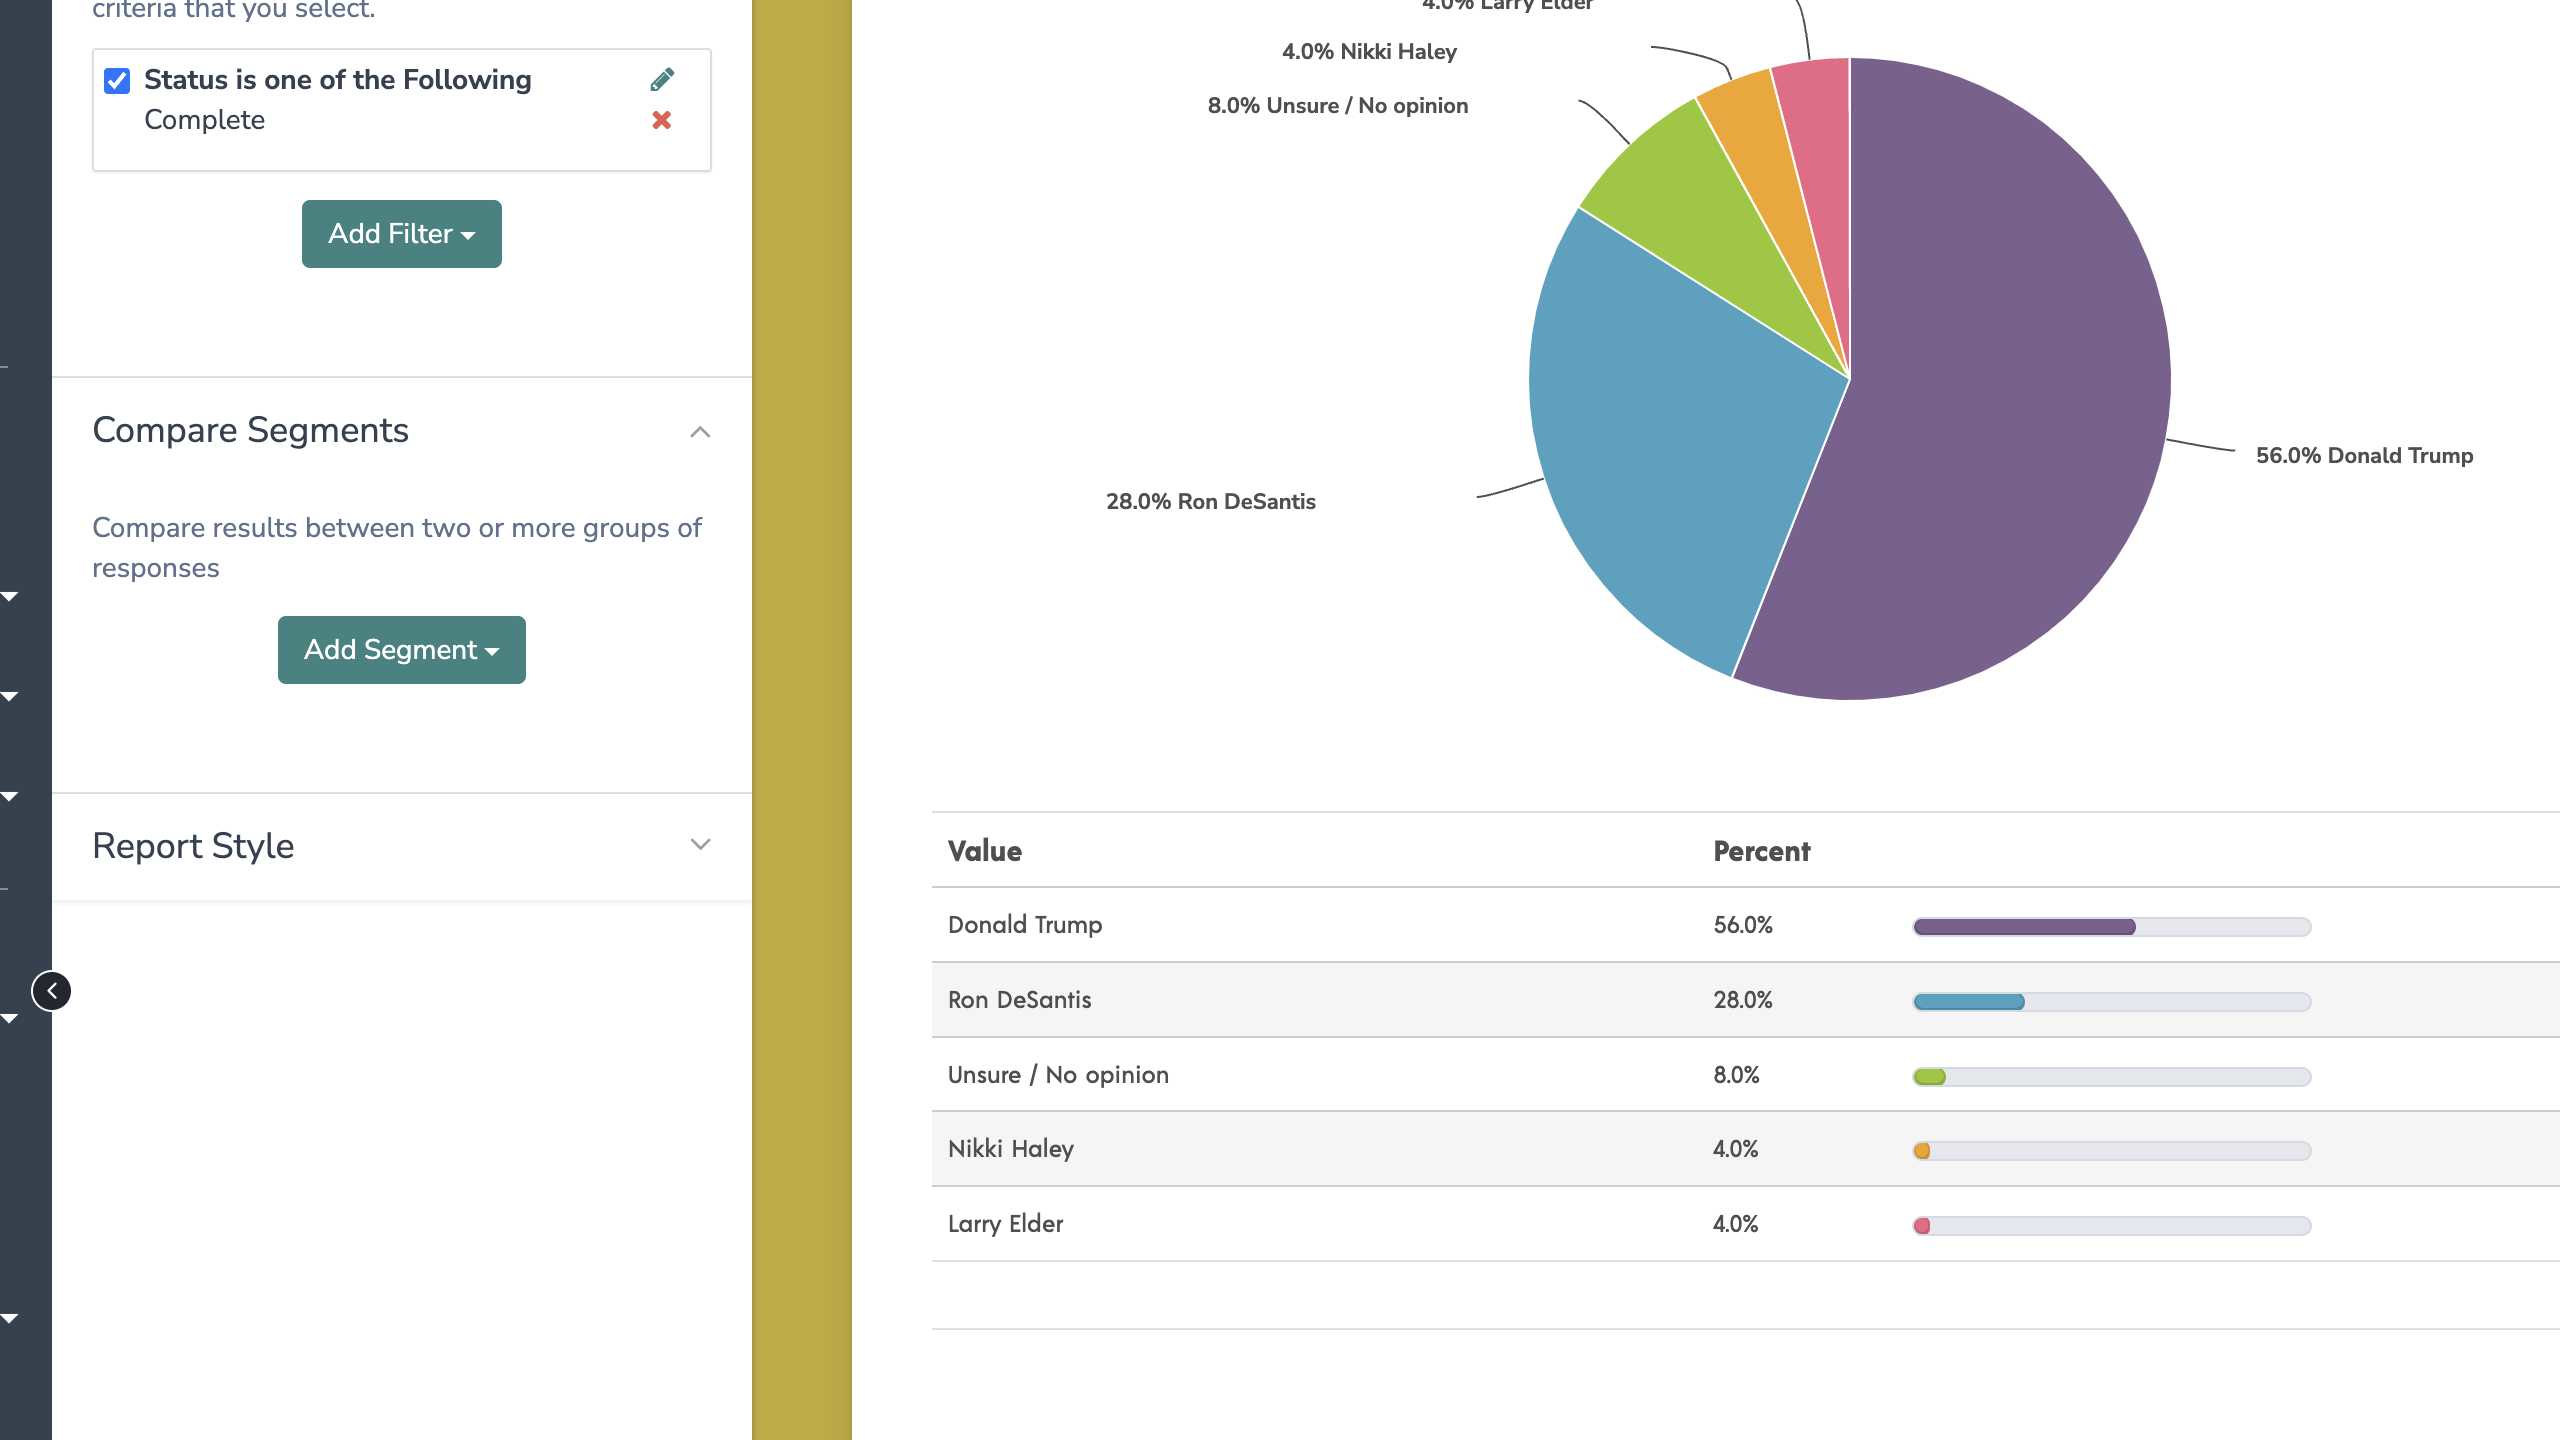
Task: Click the Donald Trump purple percent bar
Action: click(2025, 927)
